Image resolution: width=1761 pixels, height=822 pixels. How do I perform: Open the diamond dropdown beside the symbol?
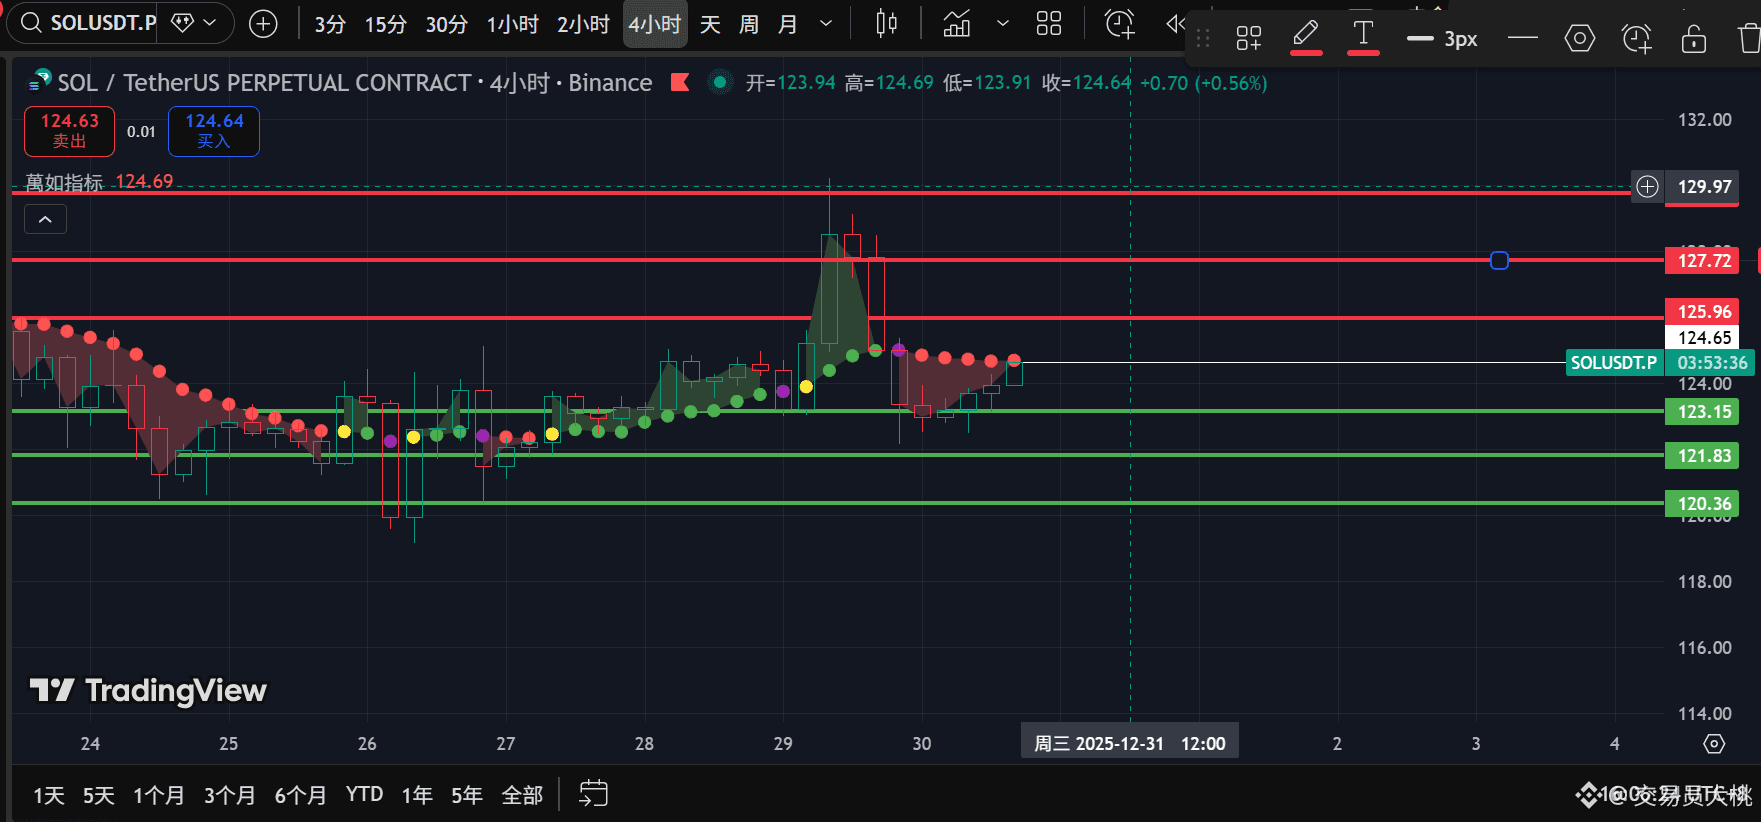click(x=195, y=23)
